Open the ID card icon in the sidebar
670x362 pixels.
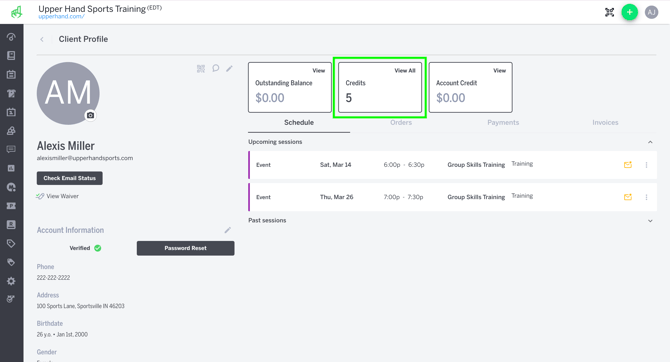click(x=11, y=224)
